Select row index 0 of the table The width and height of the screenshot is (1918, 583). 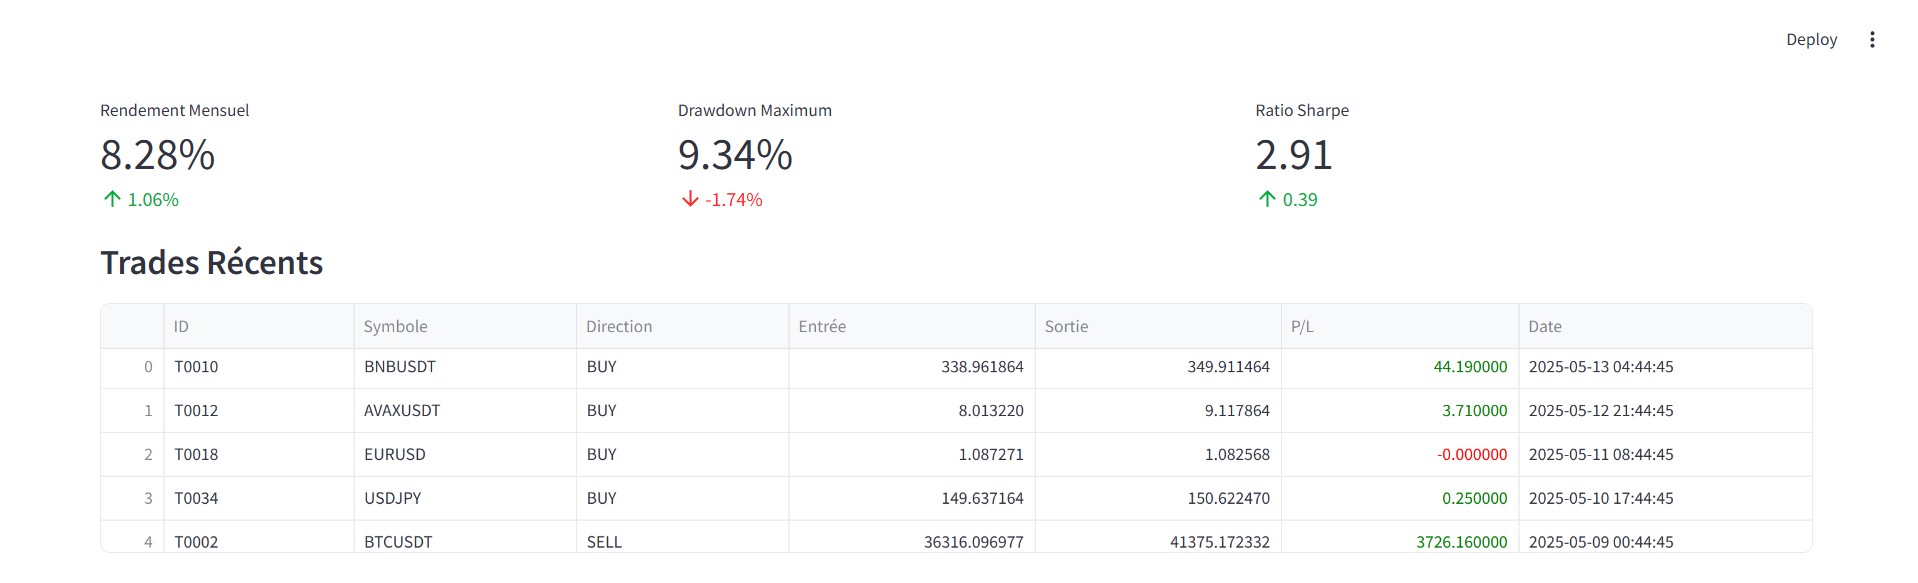point(133,367)
